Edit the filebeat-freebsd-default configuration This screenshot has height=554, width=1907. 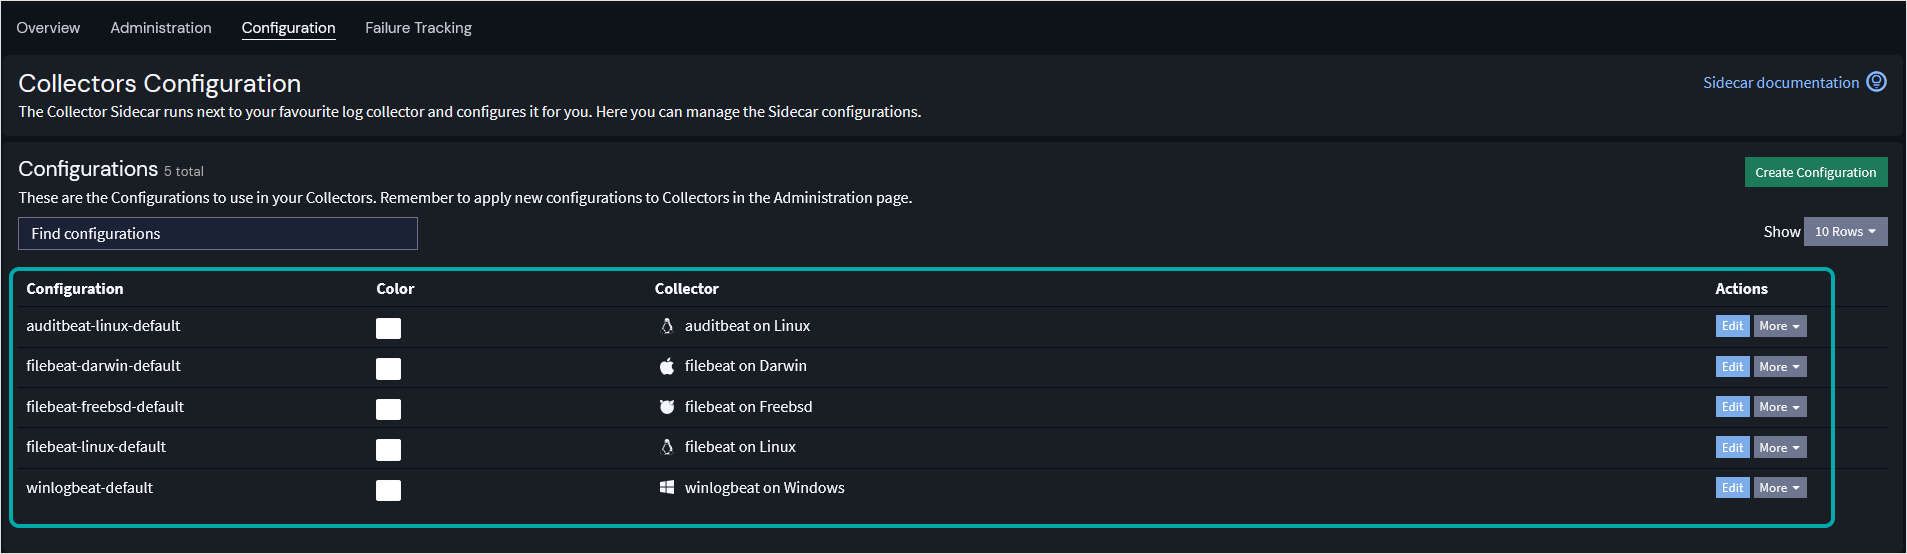1733,407
